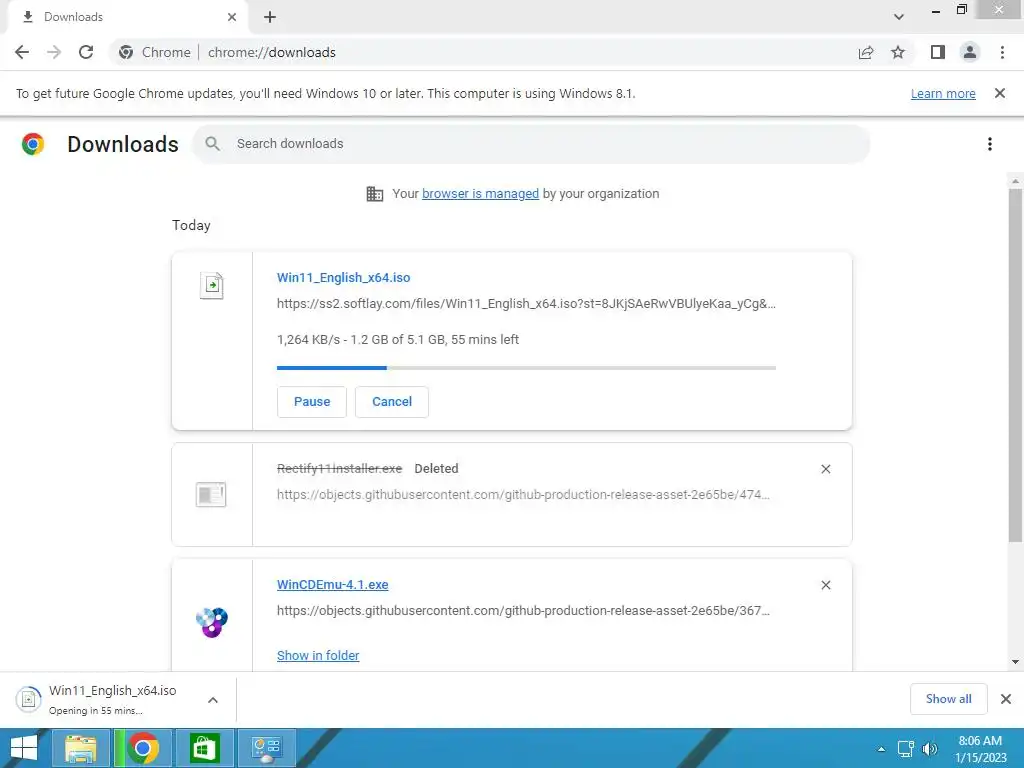This screenshot has width=1024, height=768.
Task: Click the network icon in system tray
Action: [x=906, y=749]
